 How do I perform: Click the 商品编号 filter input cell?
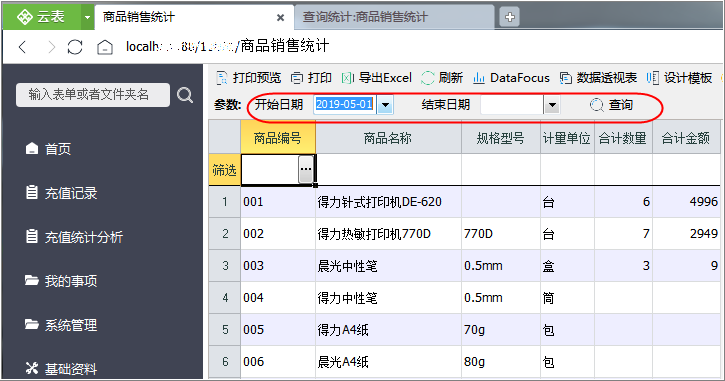coord(270,170)
